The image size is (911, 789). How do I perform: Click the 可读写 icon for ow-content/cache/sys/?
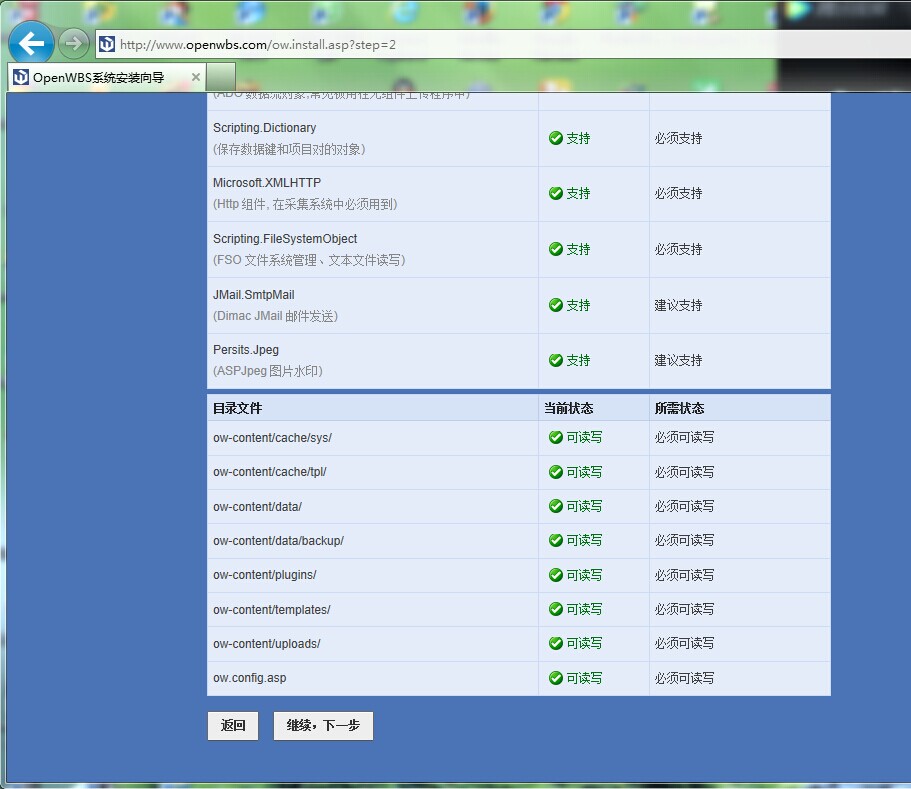[x=556, y=437]
